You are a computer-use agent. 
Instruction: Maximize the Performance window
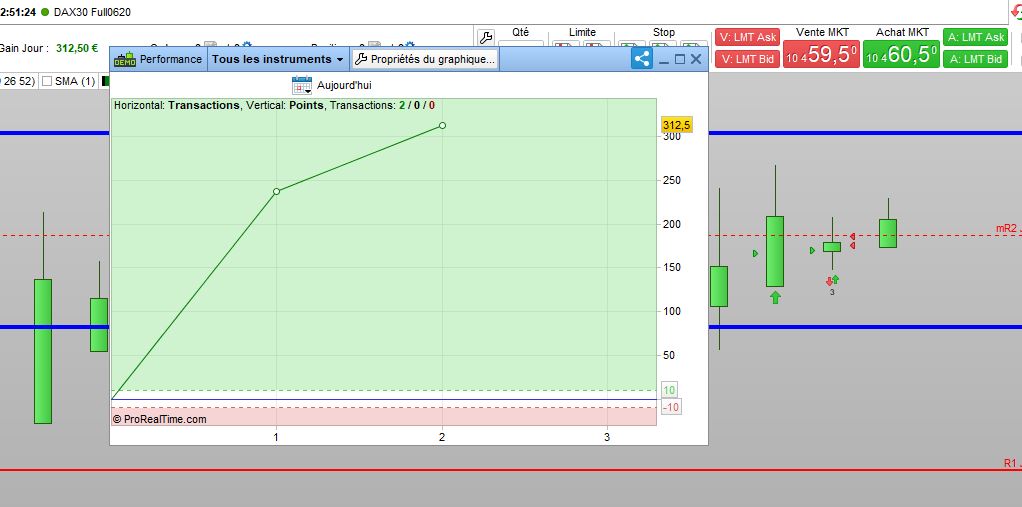[x=680, y=59]
